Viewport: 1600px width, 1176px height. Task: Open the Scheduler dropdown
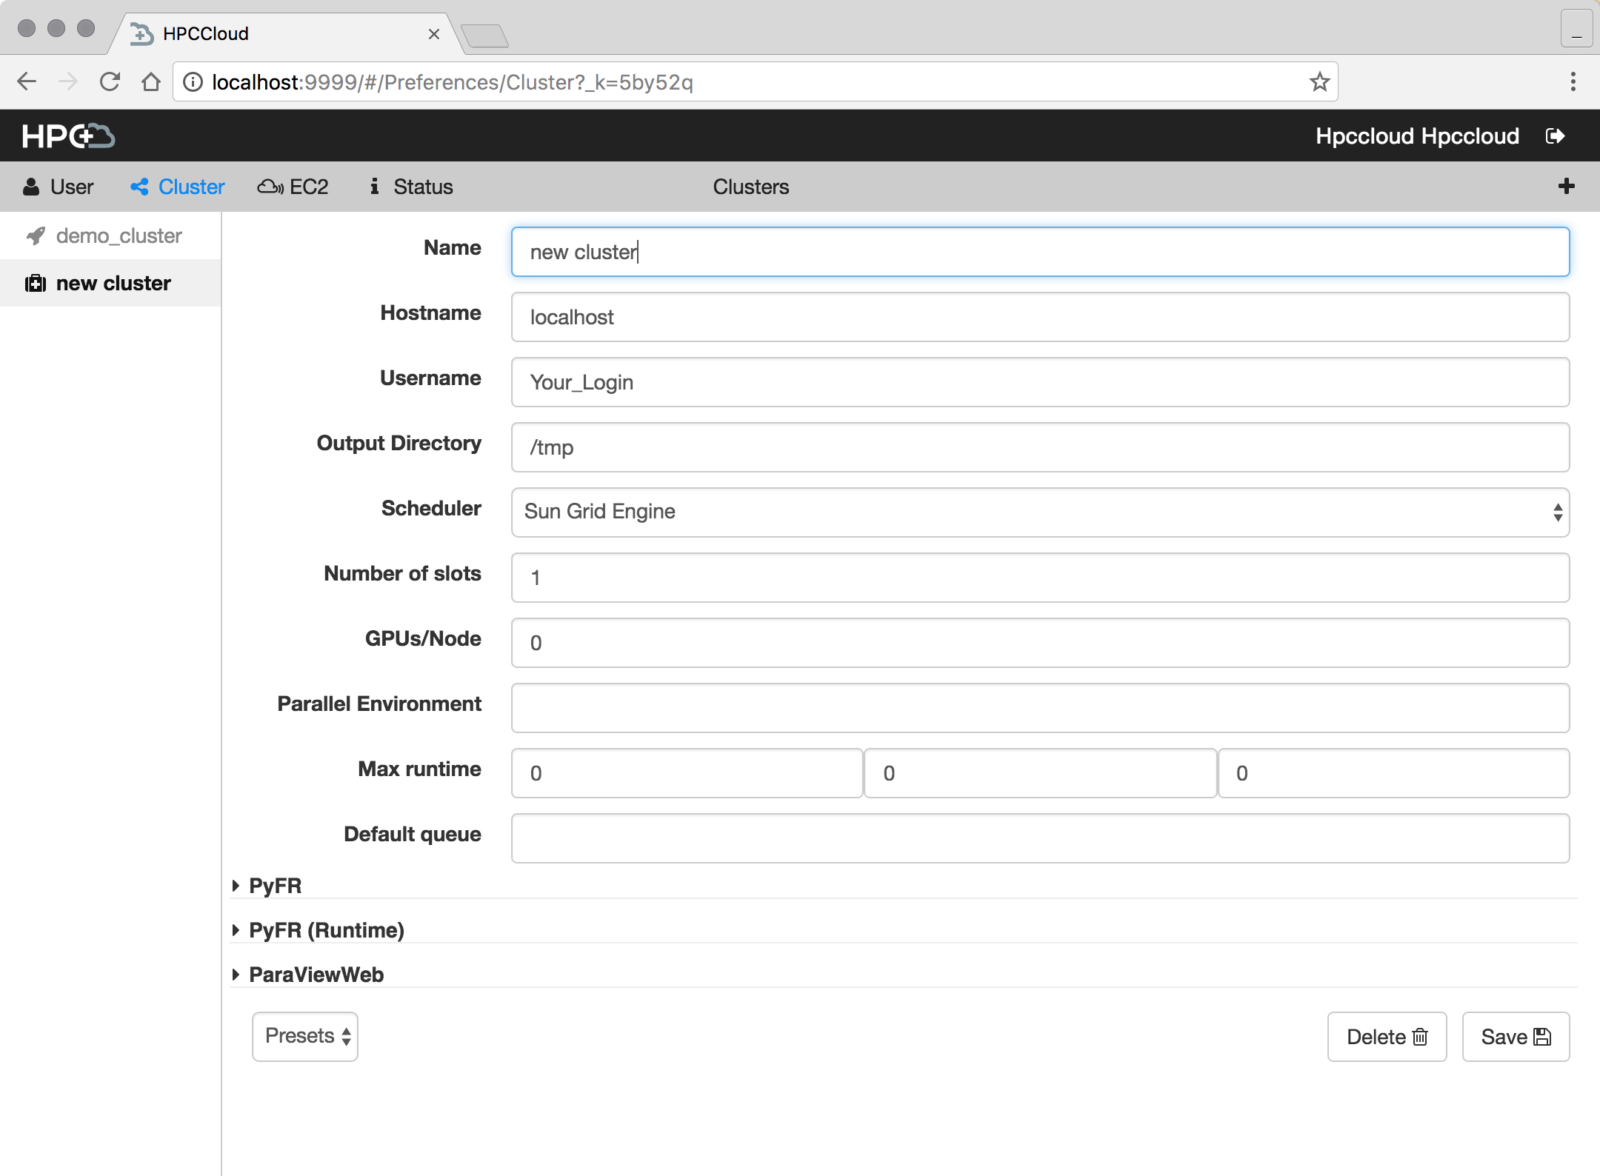pos(1040,512)
